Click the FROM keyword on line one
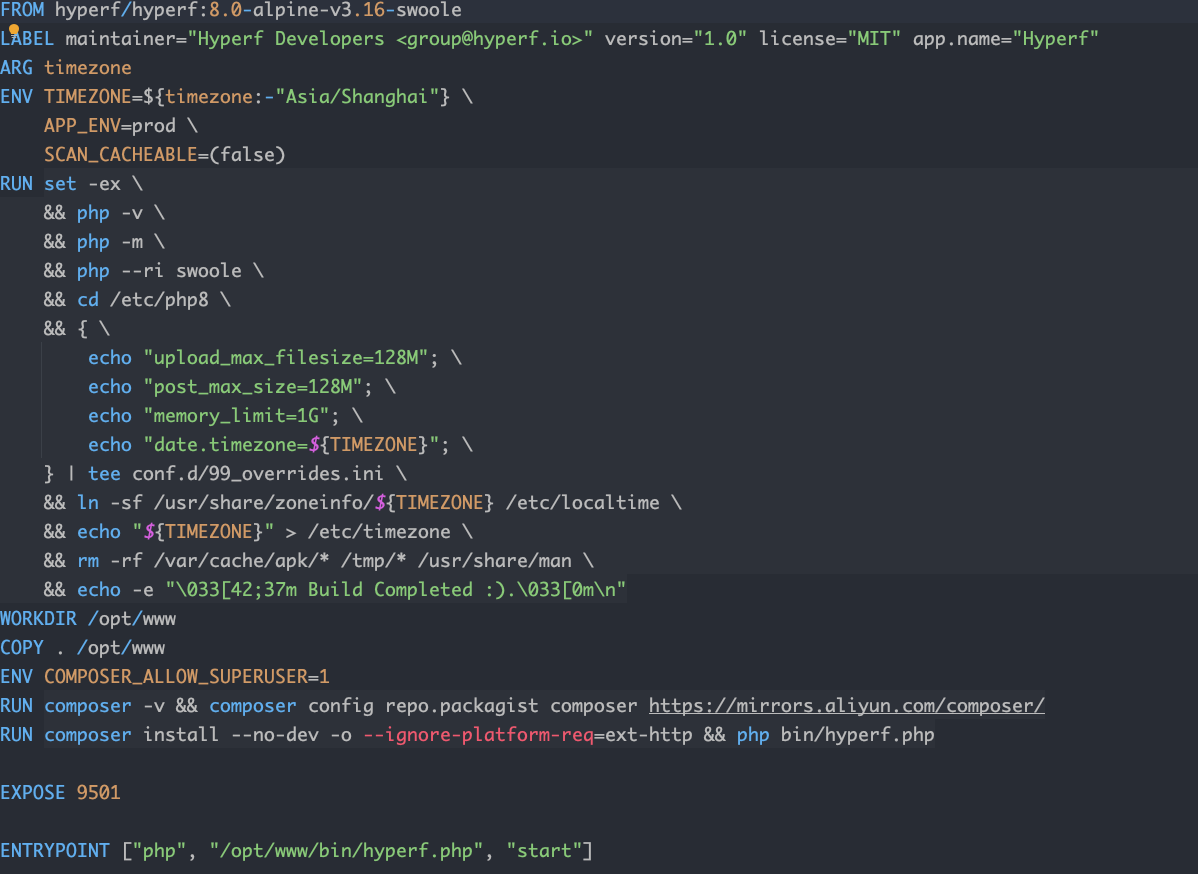 [22, 10]
